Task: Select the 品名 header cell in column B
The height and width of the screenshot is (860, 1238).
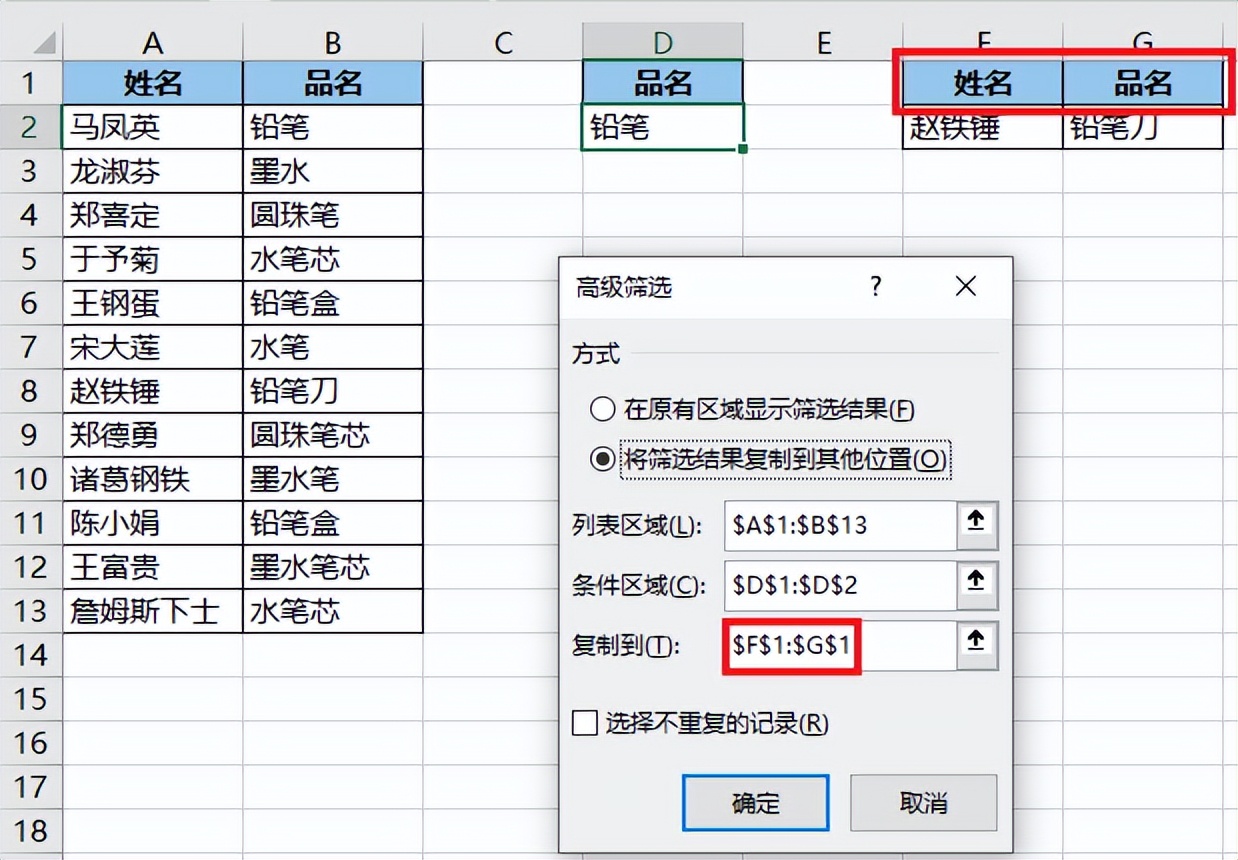Action: (332, 83)
